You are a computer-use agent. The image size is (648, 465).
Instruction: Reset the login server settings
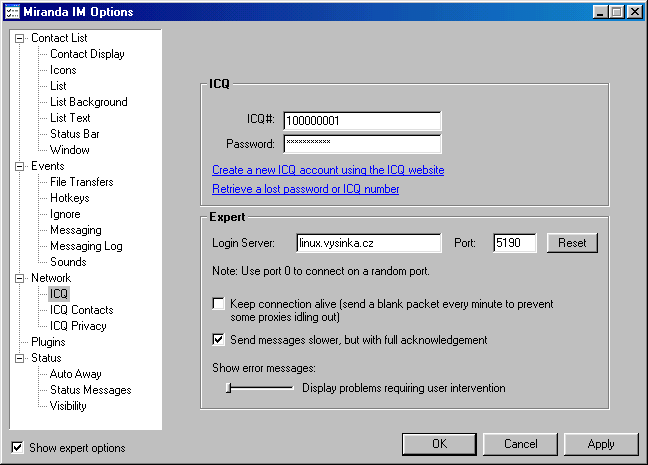click(572, 243)
